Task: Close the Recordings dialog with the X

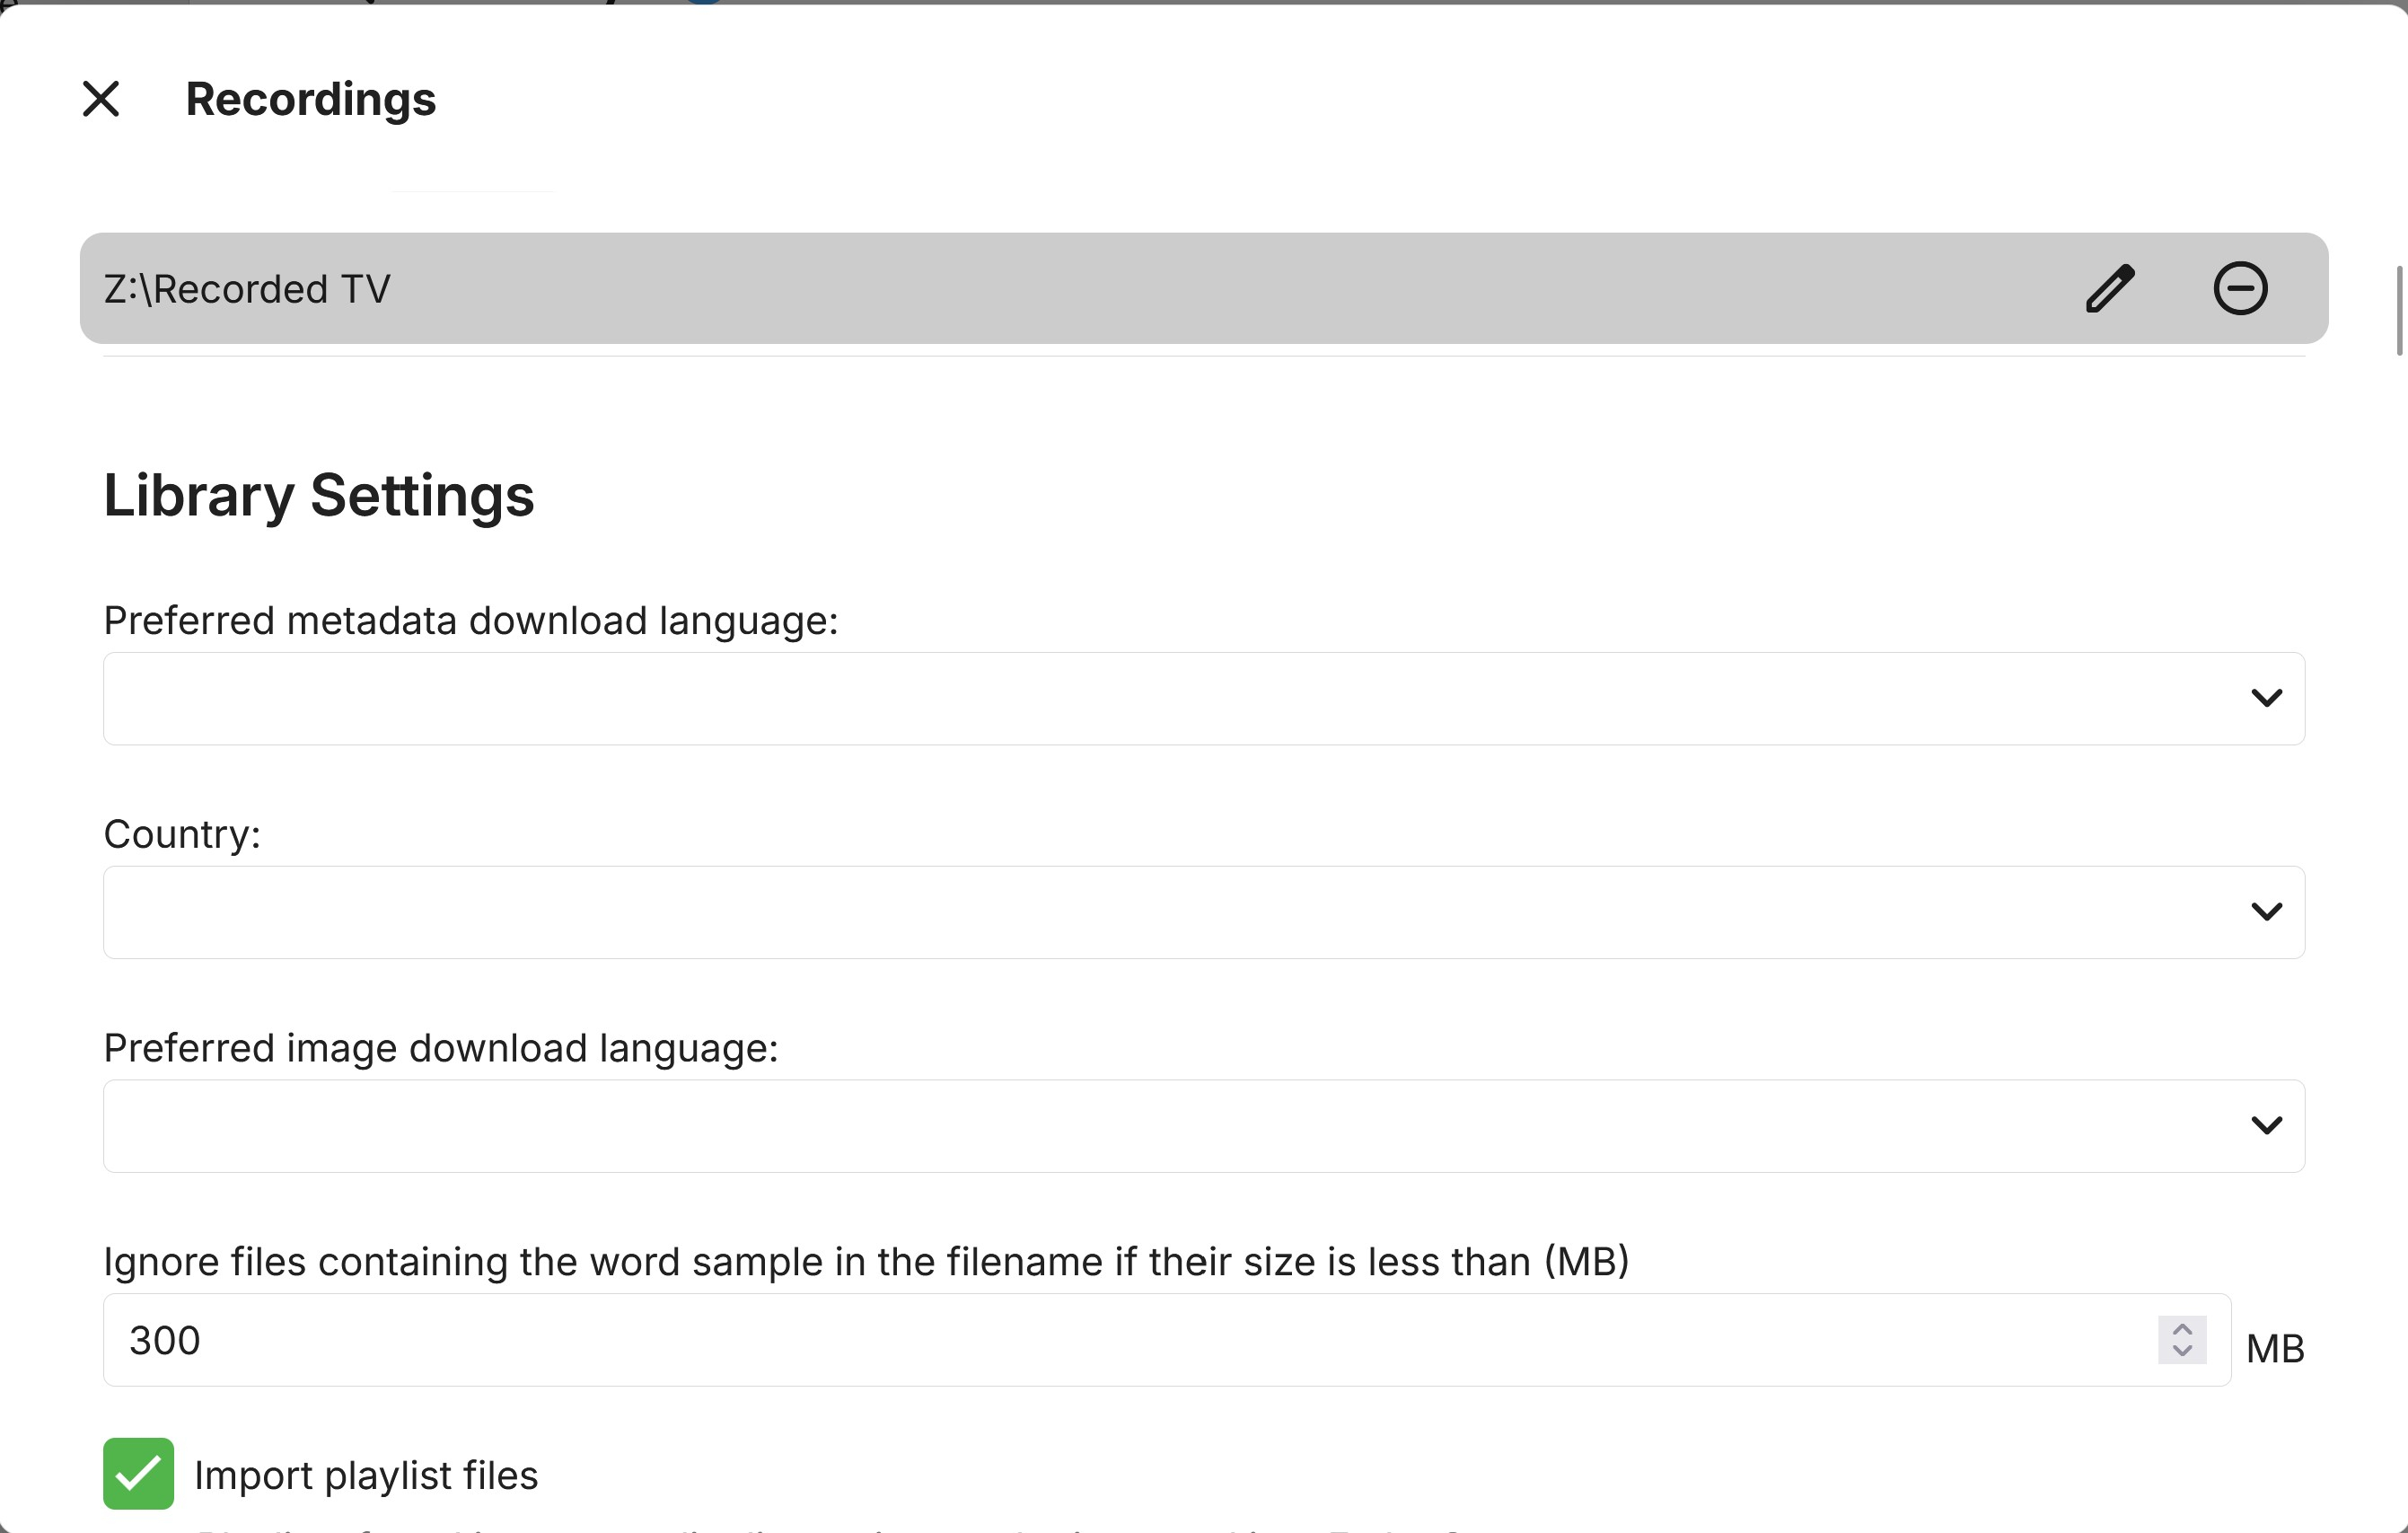Action: [x=101, y=99]
